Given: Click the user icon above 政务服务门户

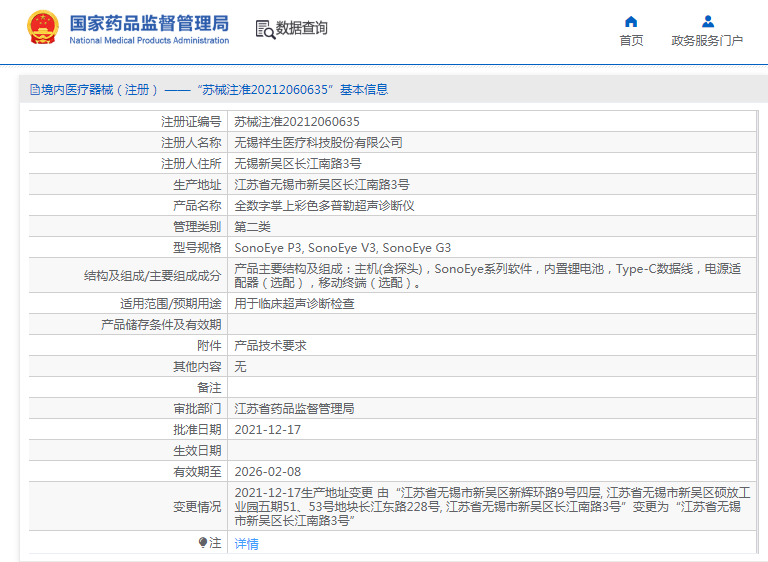Looking at the screenshot, I should [x=708, y=22].
